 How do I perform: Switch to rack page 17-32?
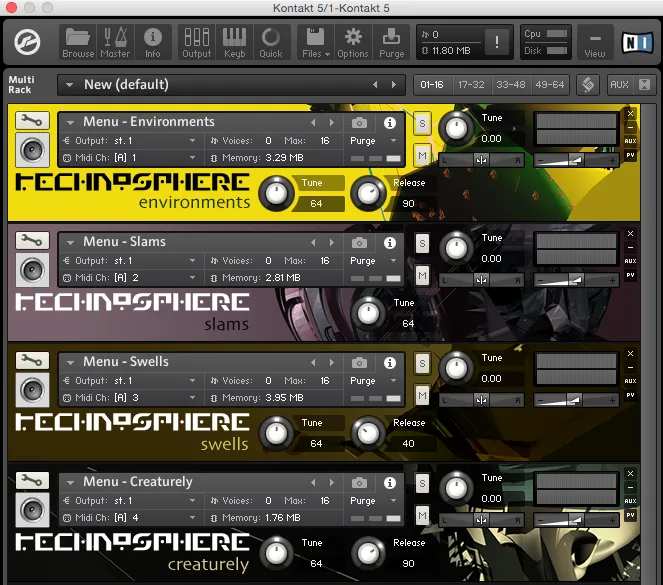pyautogui.click(x=471, y=85)
